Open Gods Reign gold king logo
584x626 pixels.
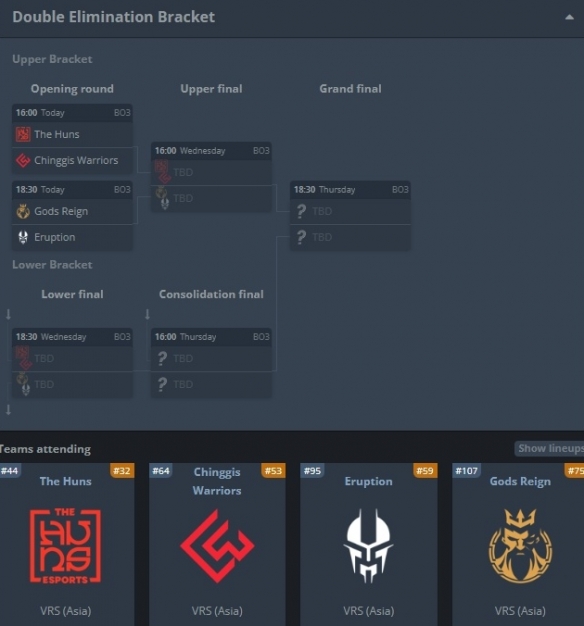click(x=521, y=545)
